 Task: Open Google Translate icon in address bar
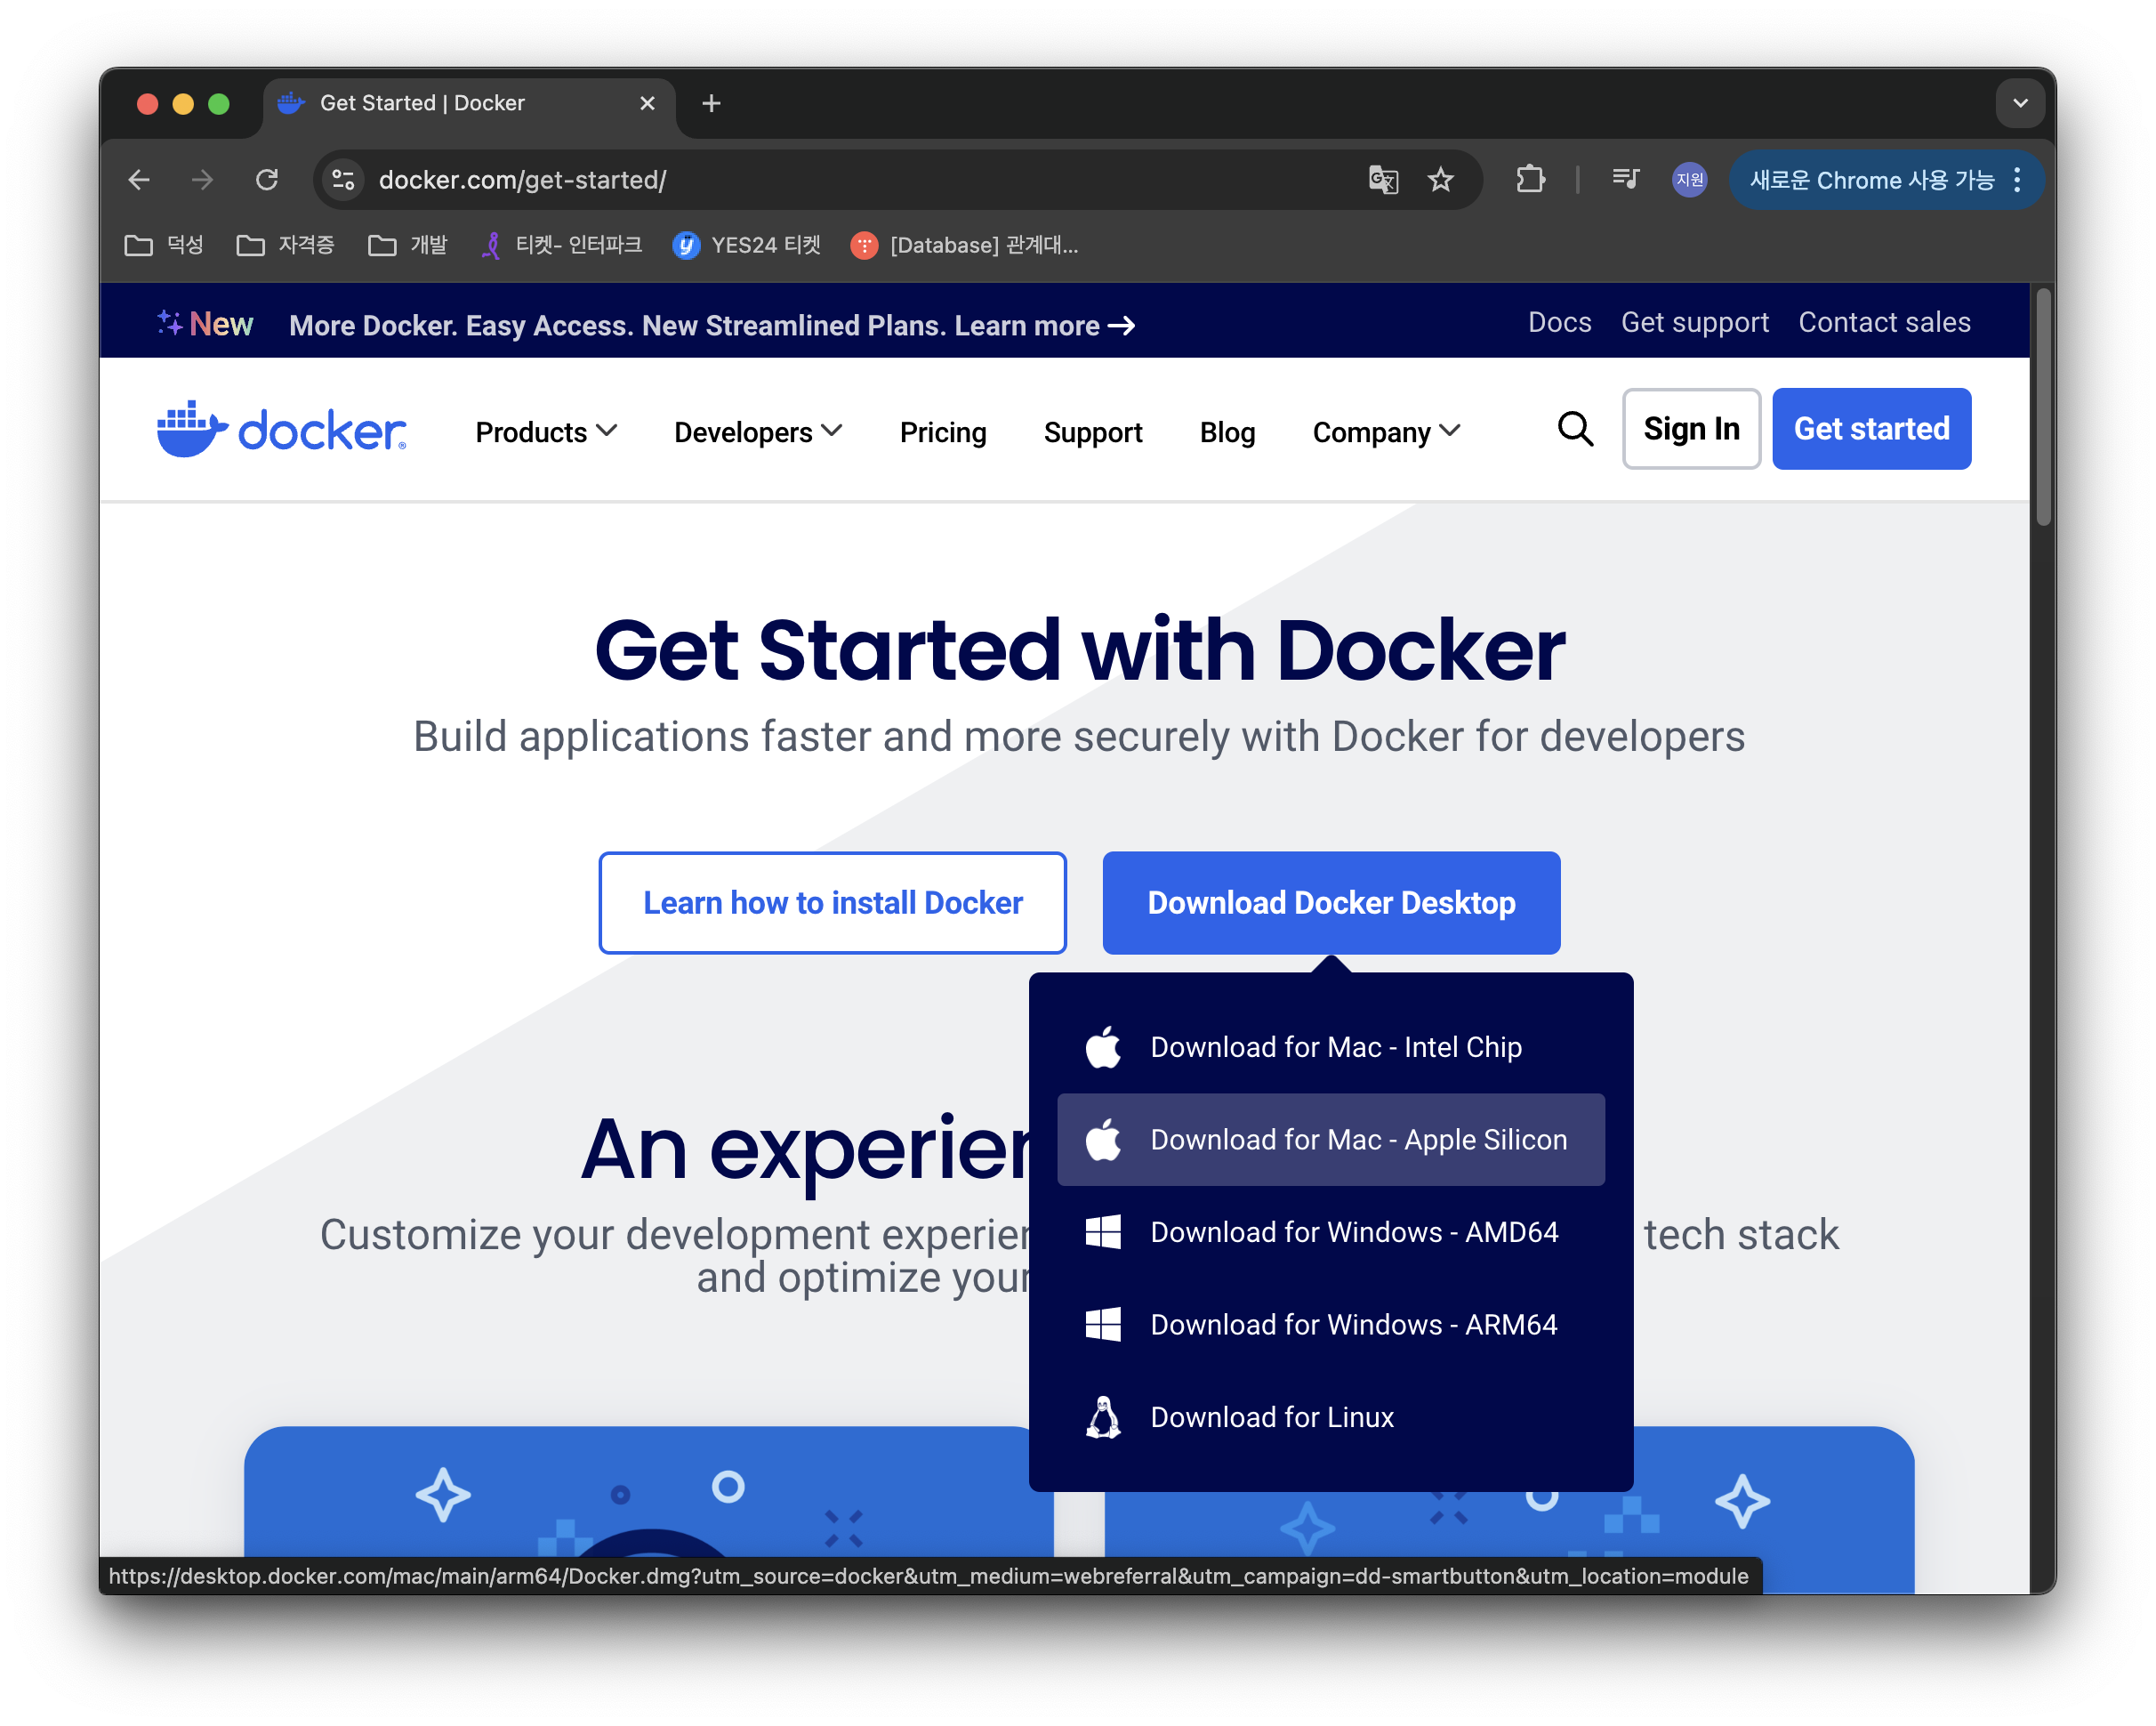pyautogui.click(x=1383, y=180)
